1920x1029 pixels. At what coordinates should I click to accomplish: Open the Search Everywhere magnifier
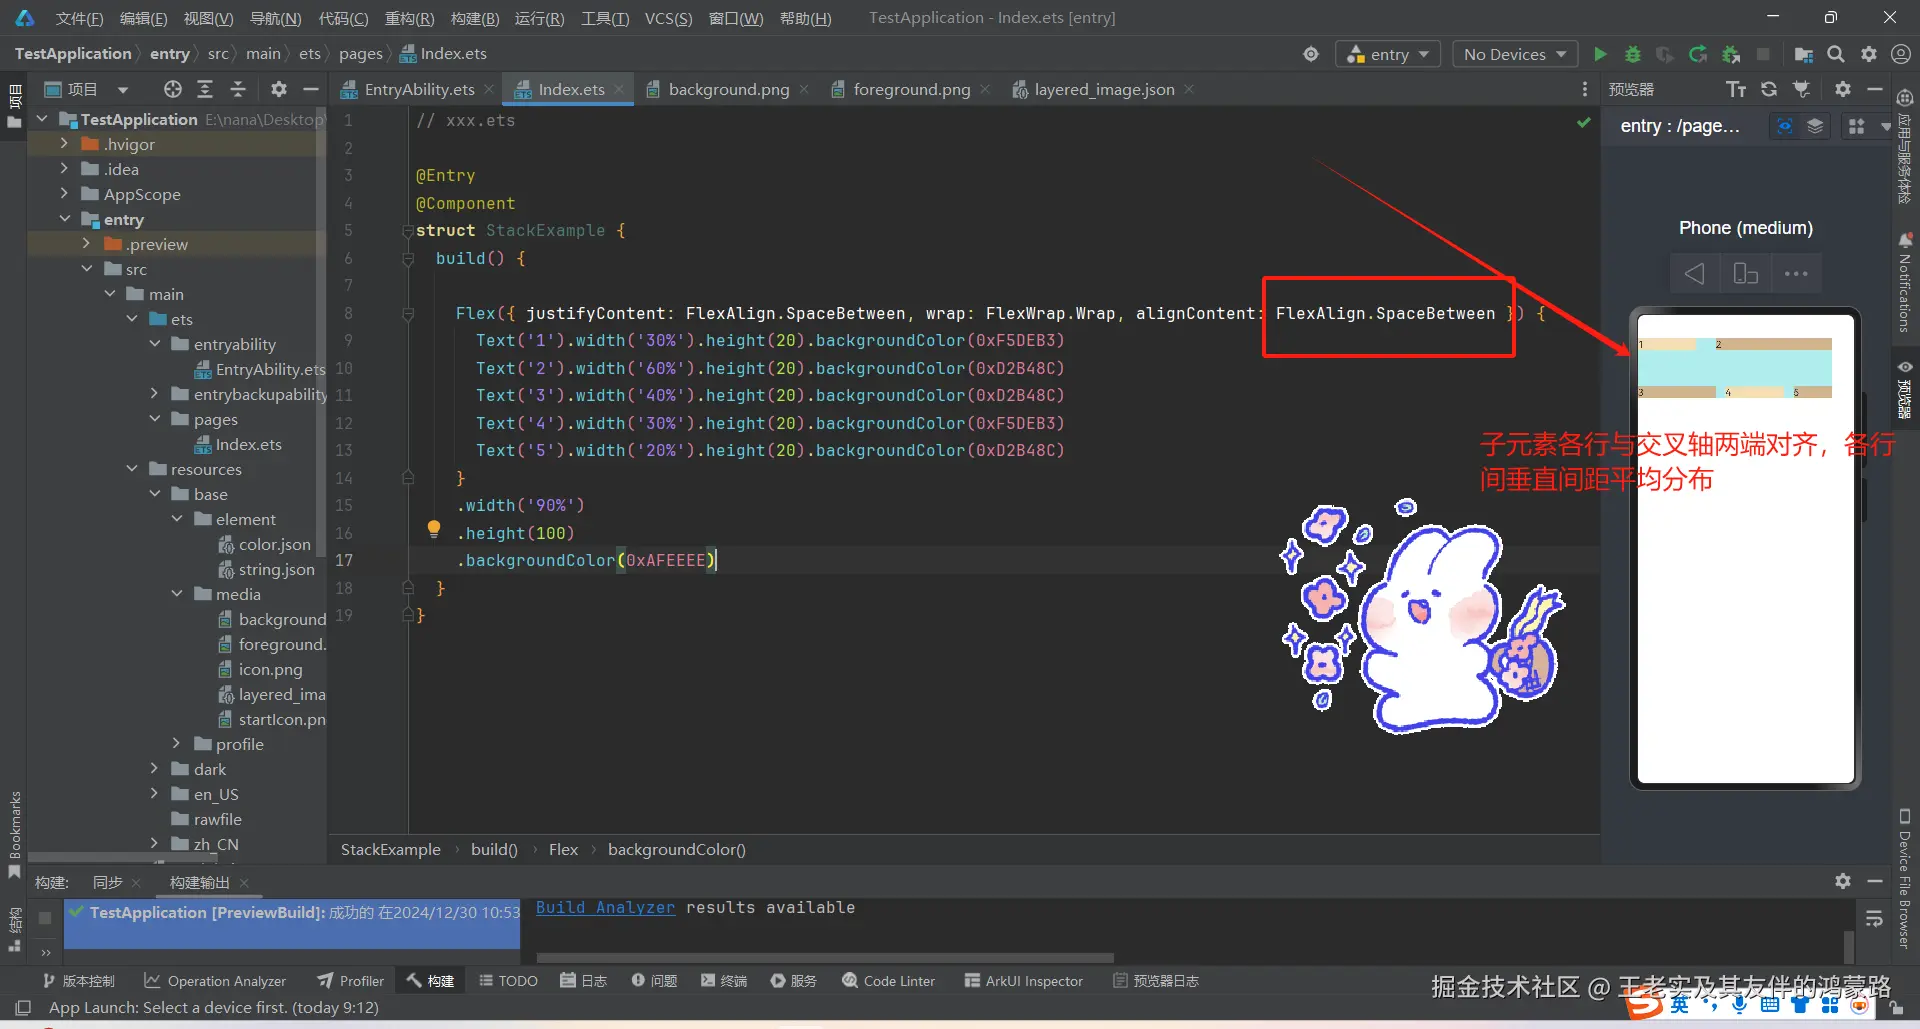point(1836,54)
